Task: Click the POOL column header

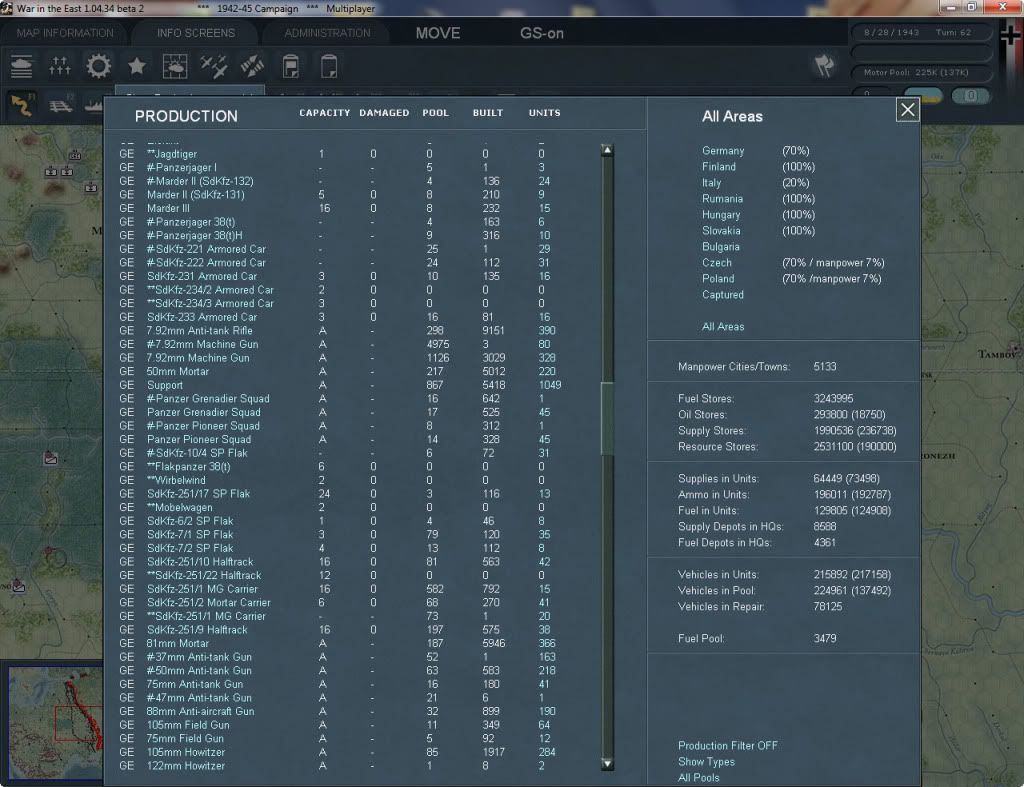Action: click(x=435, y=113)
